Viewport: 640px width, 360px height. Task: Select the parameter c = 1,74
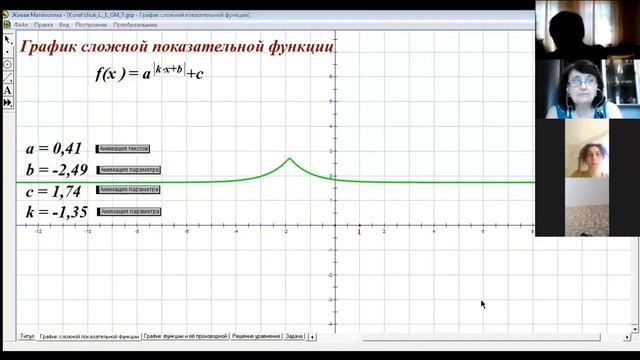(x=53, y=191)
